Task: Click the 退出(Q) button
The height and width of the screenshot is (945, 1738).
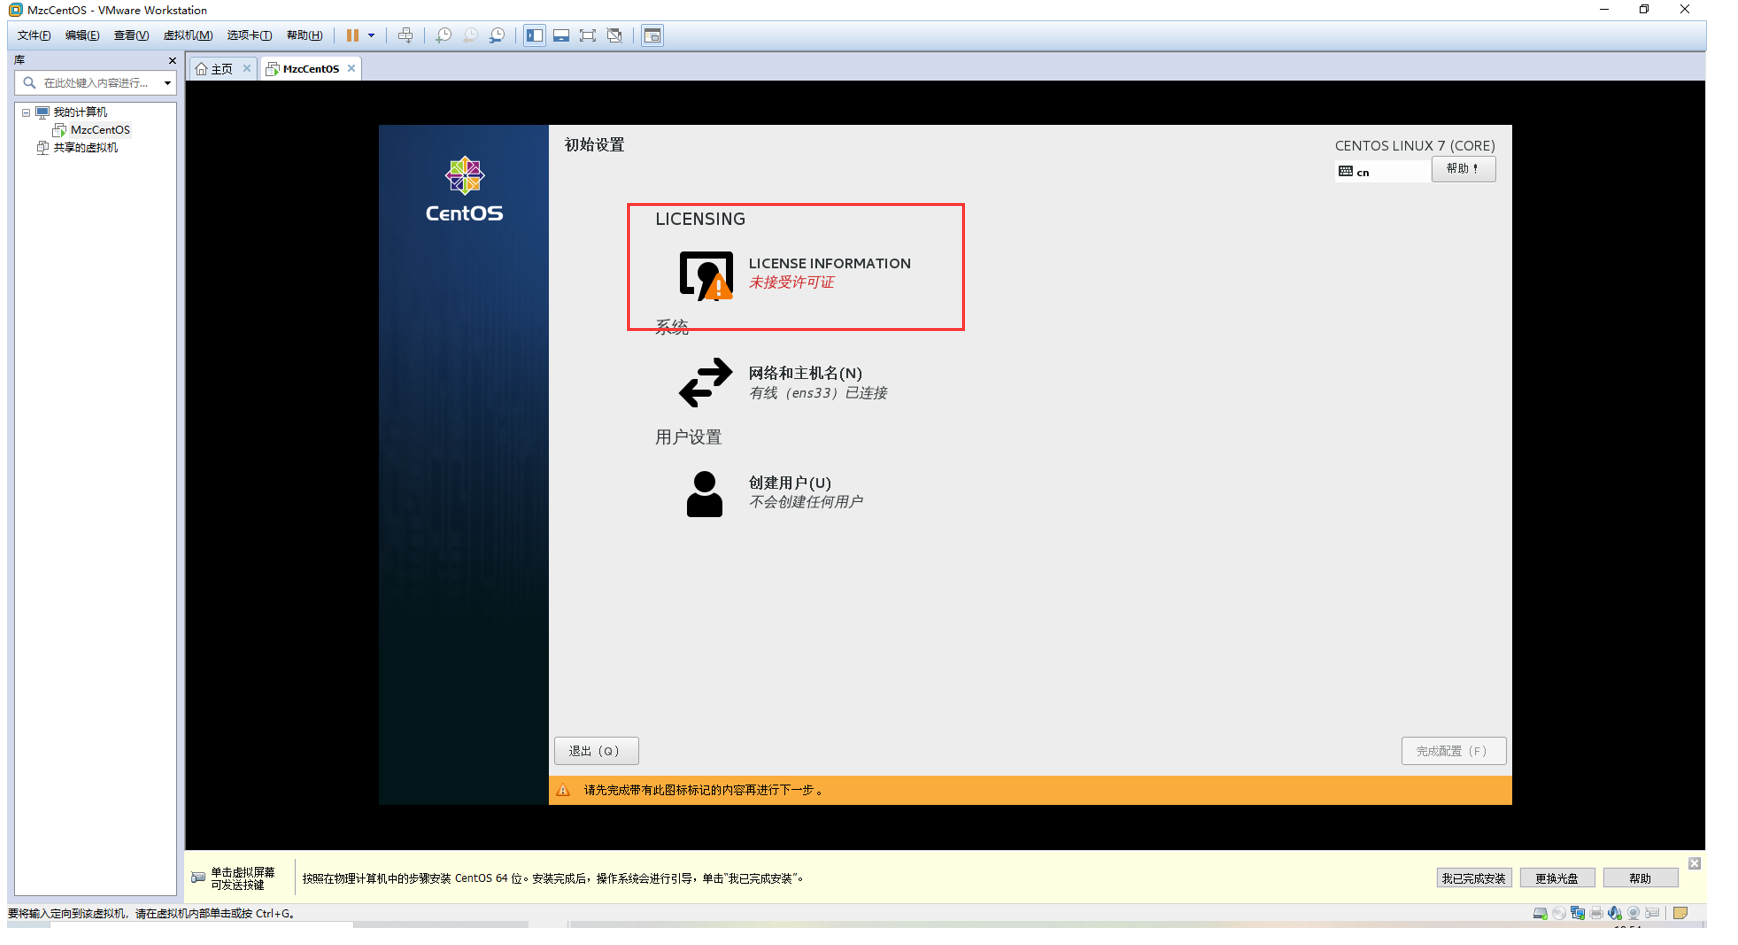Action: [596, 751]
